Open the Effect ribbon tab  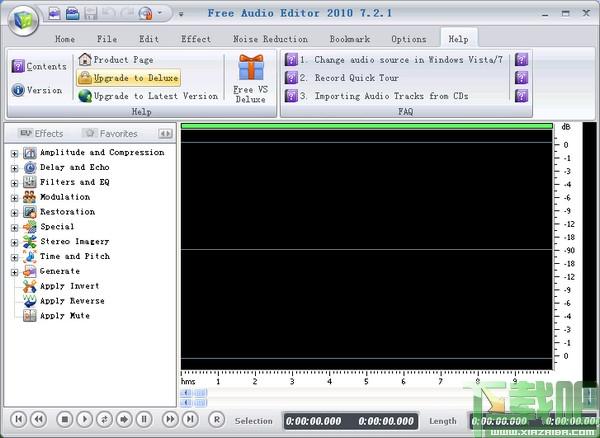pos(196,39)
